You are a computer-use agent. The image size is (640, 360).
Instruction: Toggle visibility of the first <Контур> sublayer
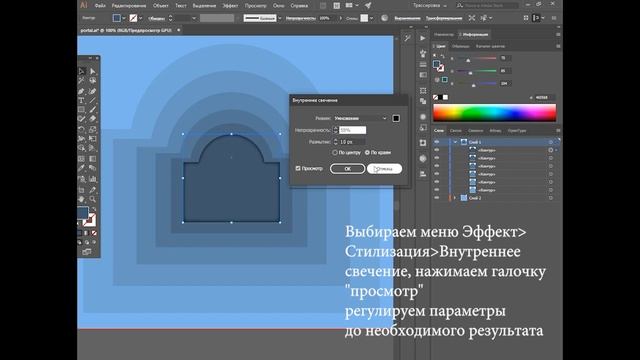tap(437, 150)
